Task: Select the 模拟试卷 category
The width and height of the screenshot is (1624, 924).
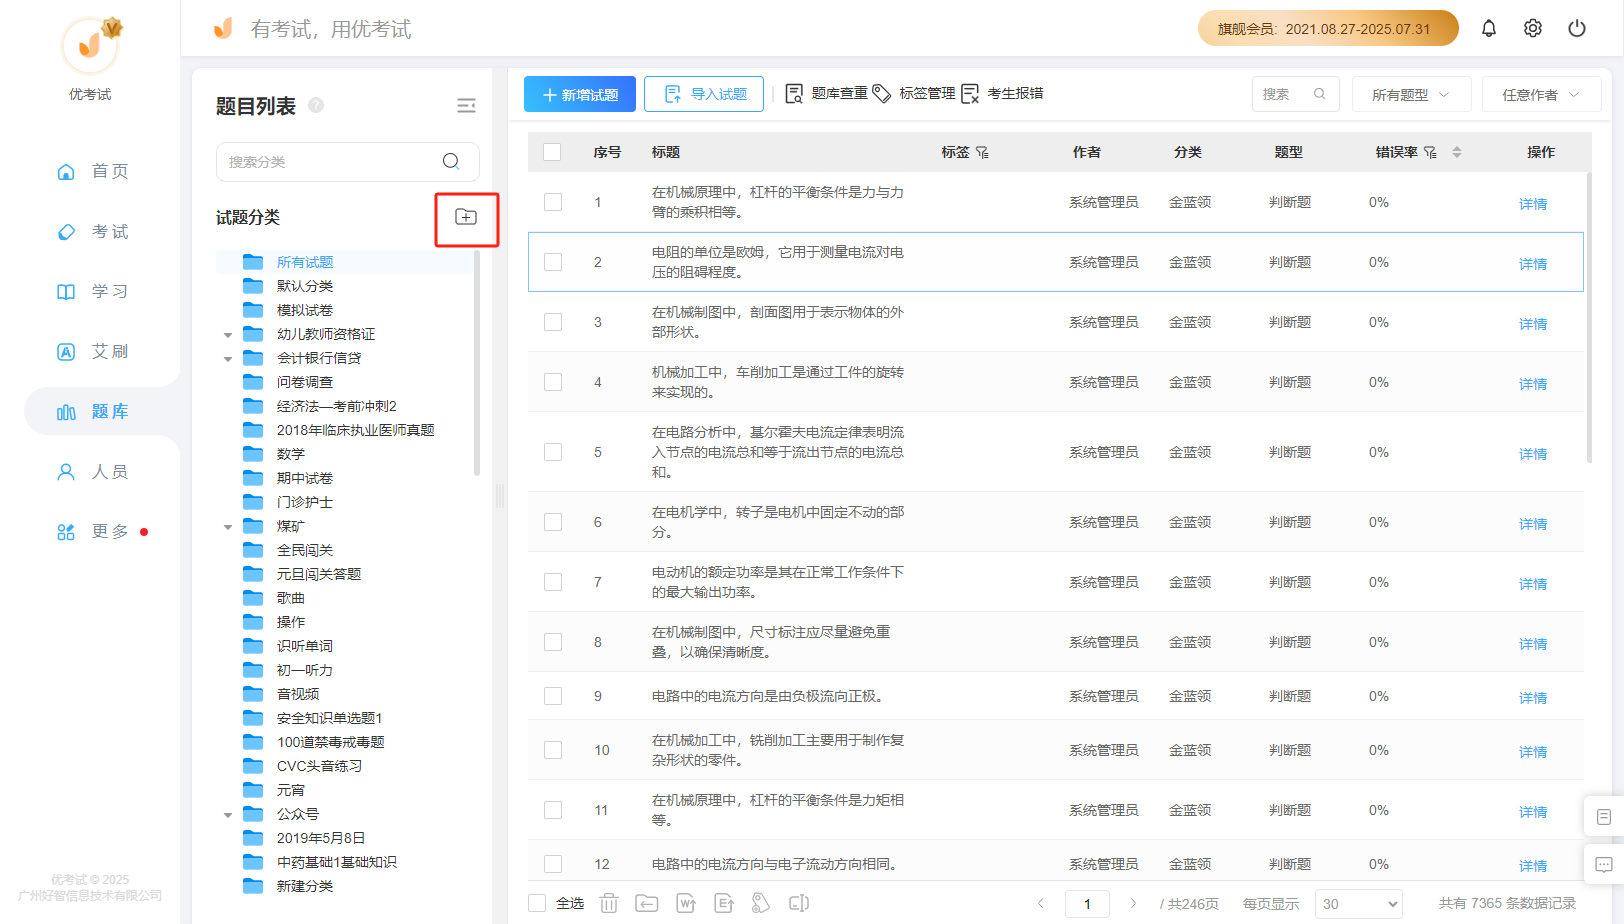Action: point(305,310)
